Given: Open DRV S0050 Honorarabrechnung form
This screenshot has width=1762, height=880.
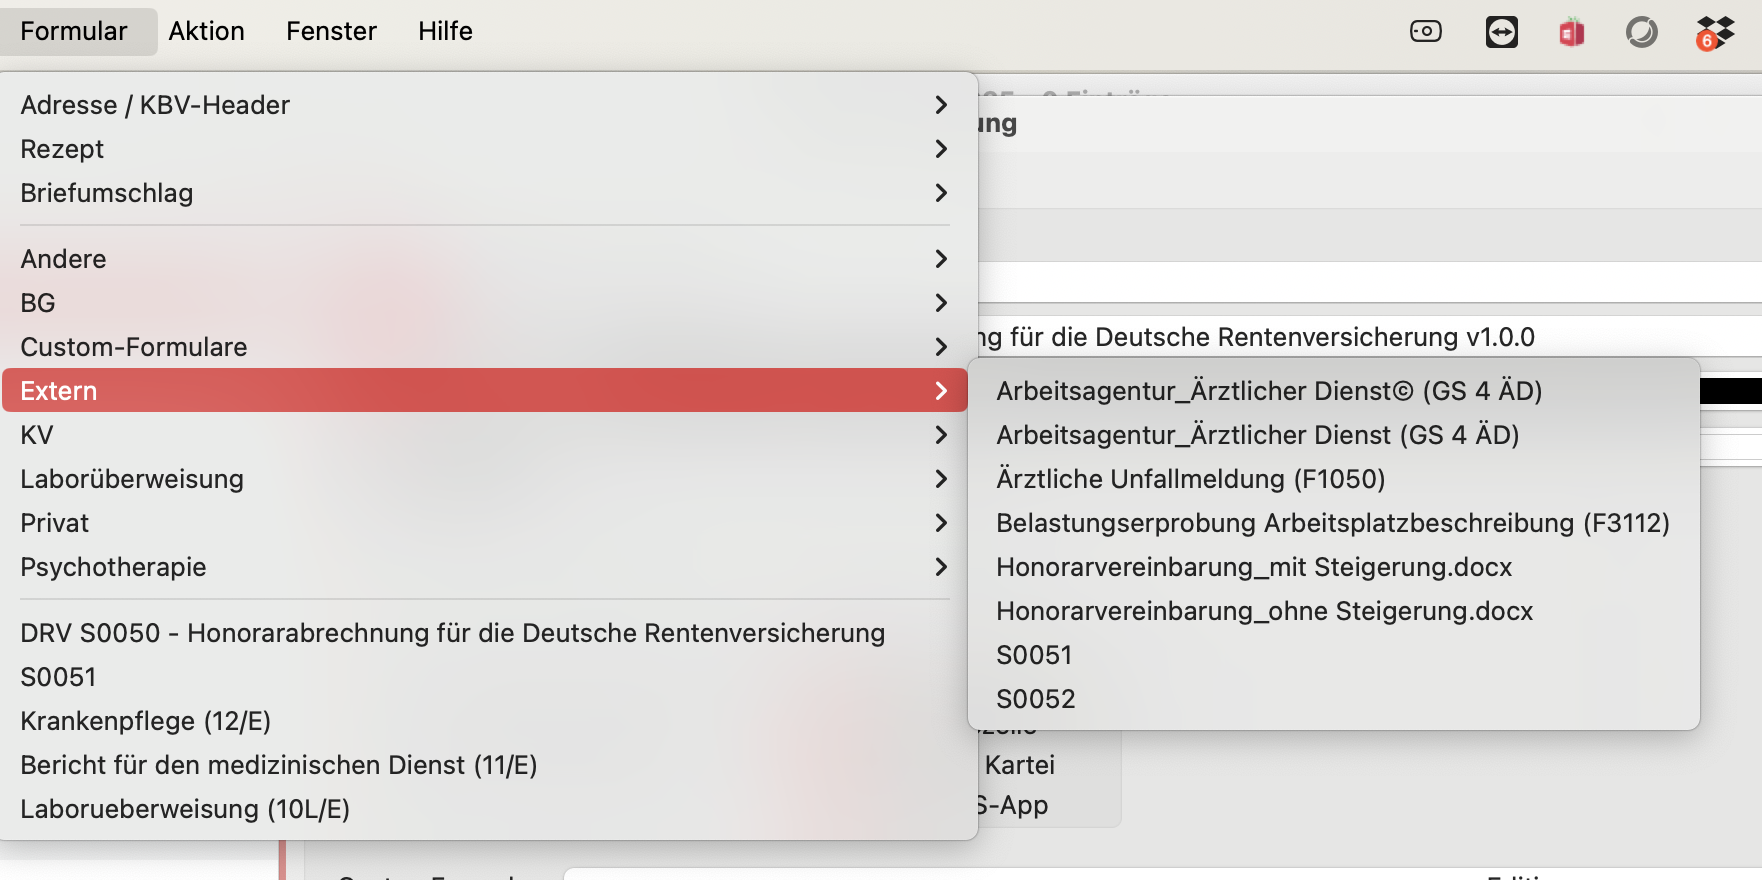Looking at the screenshot, I should [x=485, y=633].
